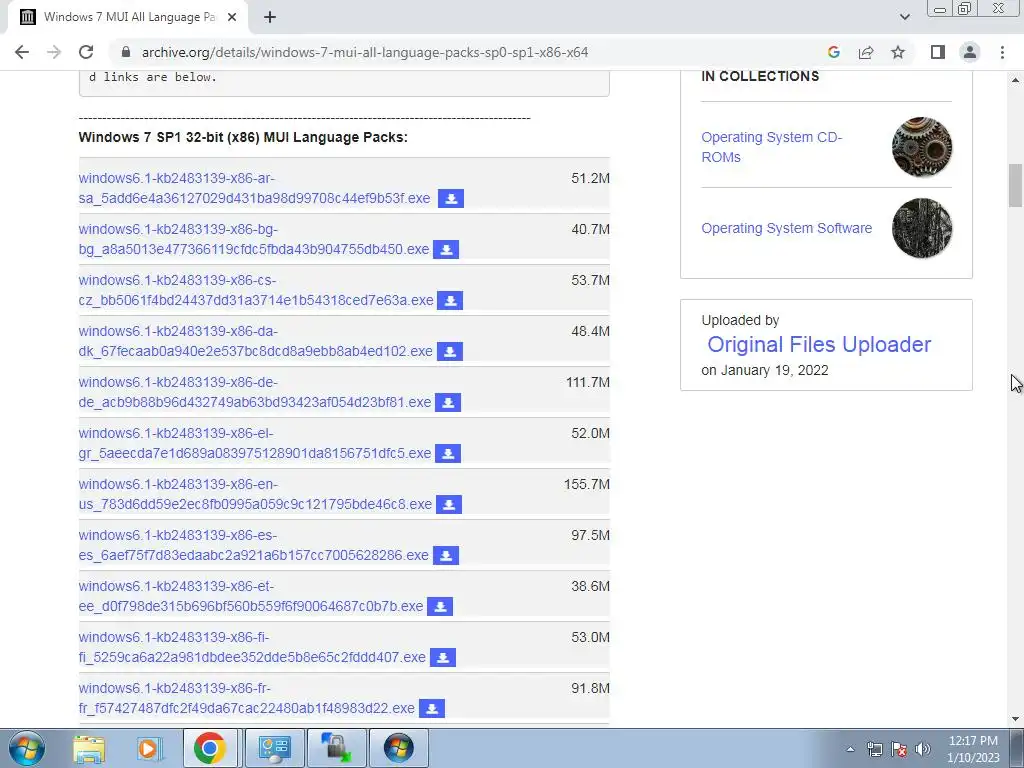This screenshot has height=768, width=1024.
Task: Go back to previous page
Action: pos(22,52)
